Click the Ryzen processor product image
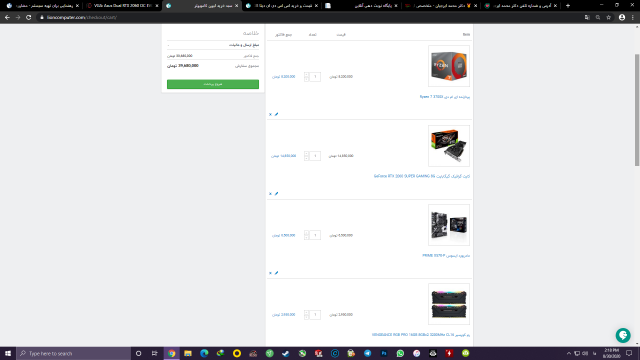This screenshot has width=640, height=360. click(x=449, y=66)
